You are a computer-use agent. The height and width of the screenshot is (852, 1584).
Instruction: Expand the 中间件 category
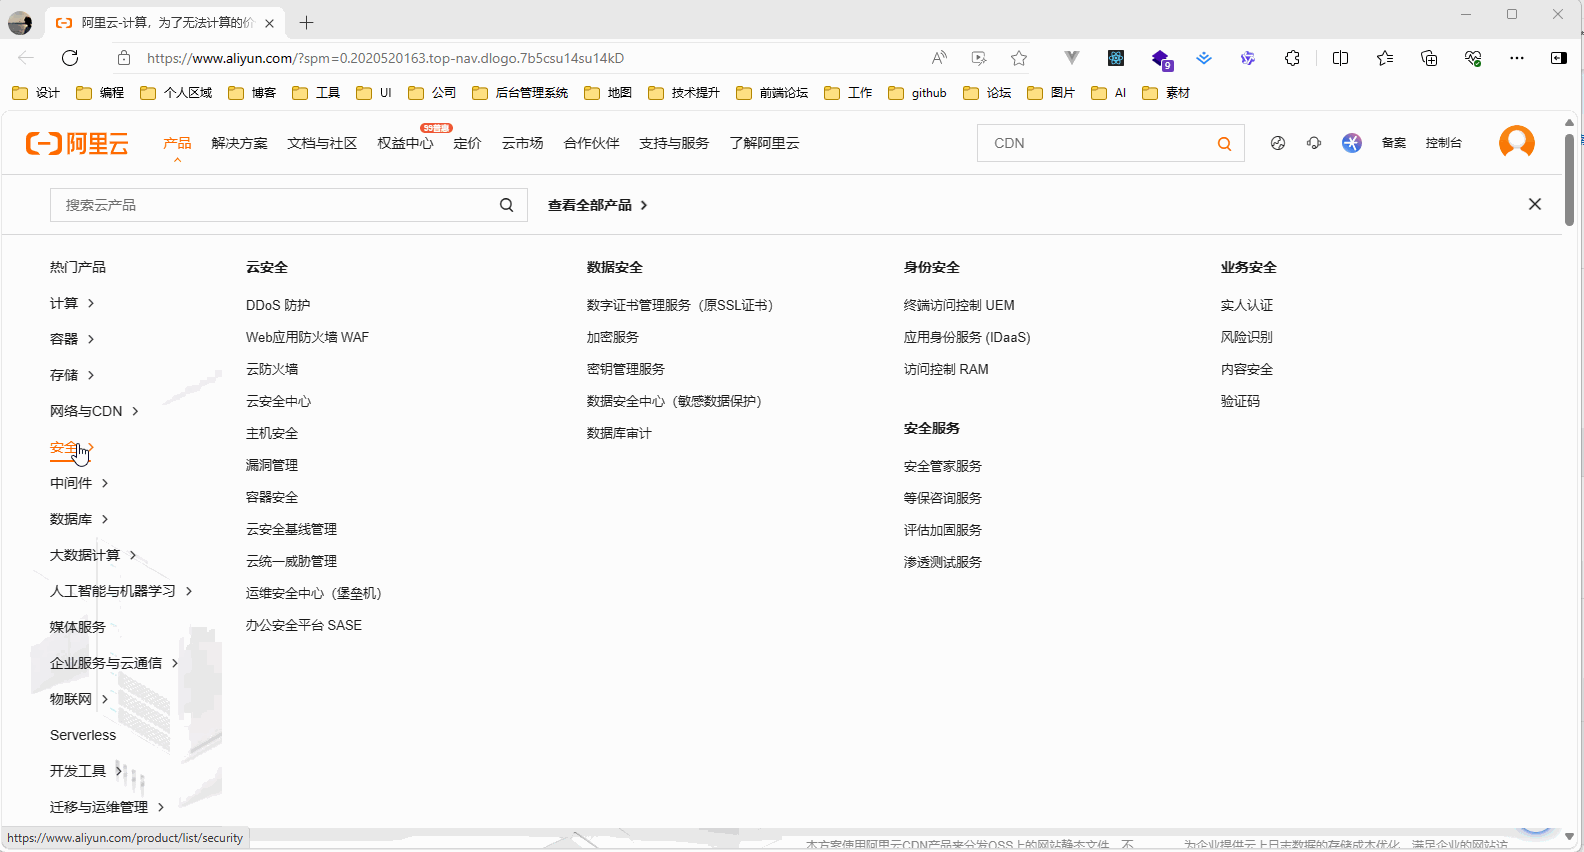coord(79,483)
